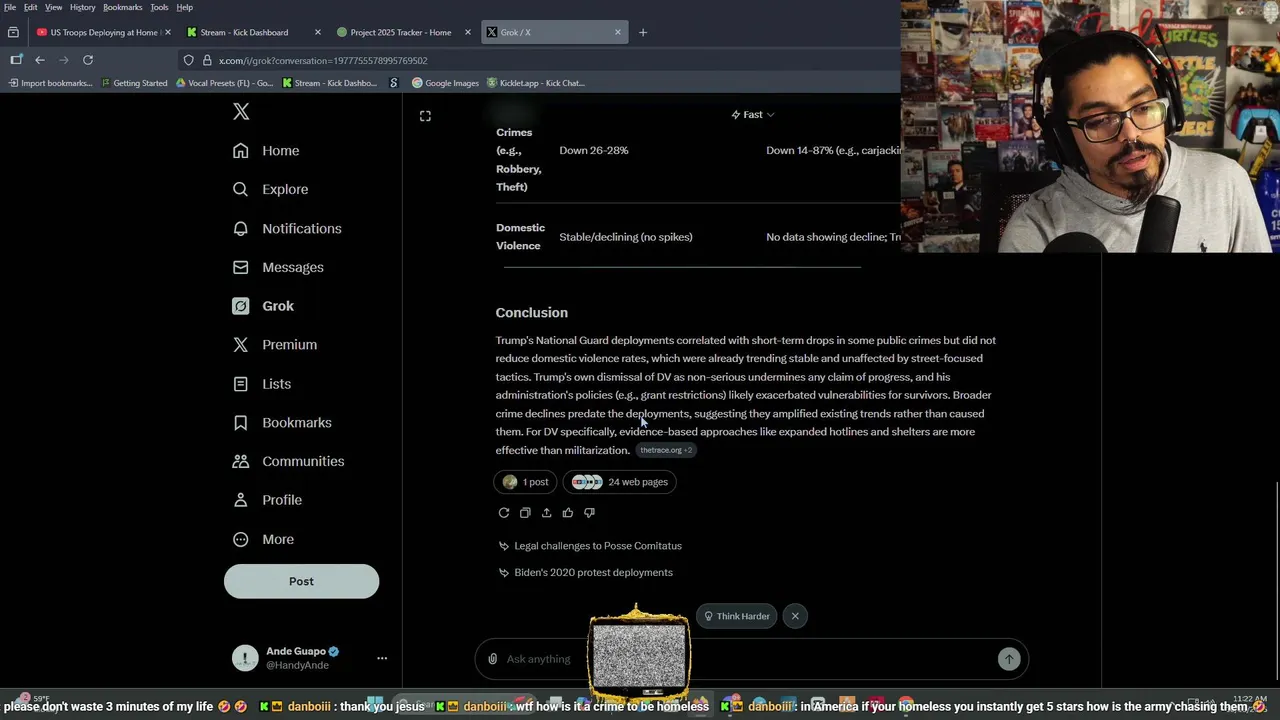Viewport: 1280px width, 720px height.
Task: Open Kicklet.app bookmark
Action: 535,83
